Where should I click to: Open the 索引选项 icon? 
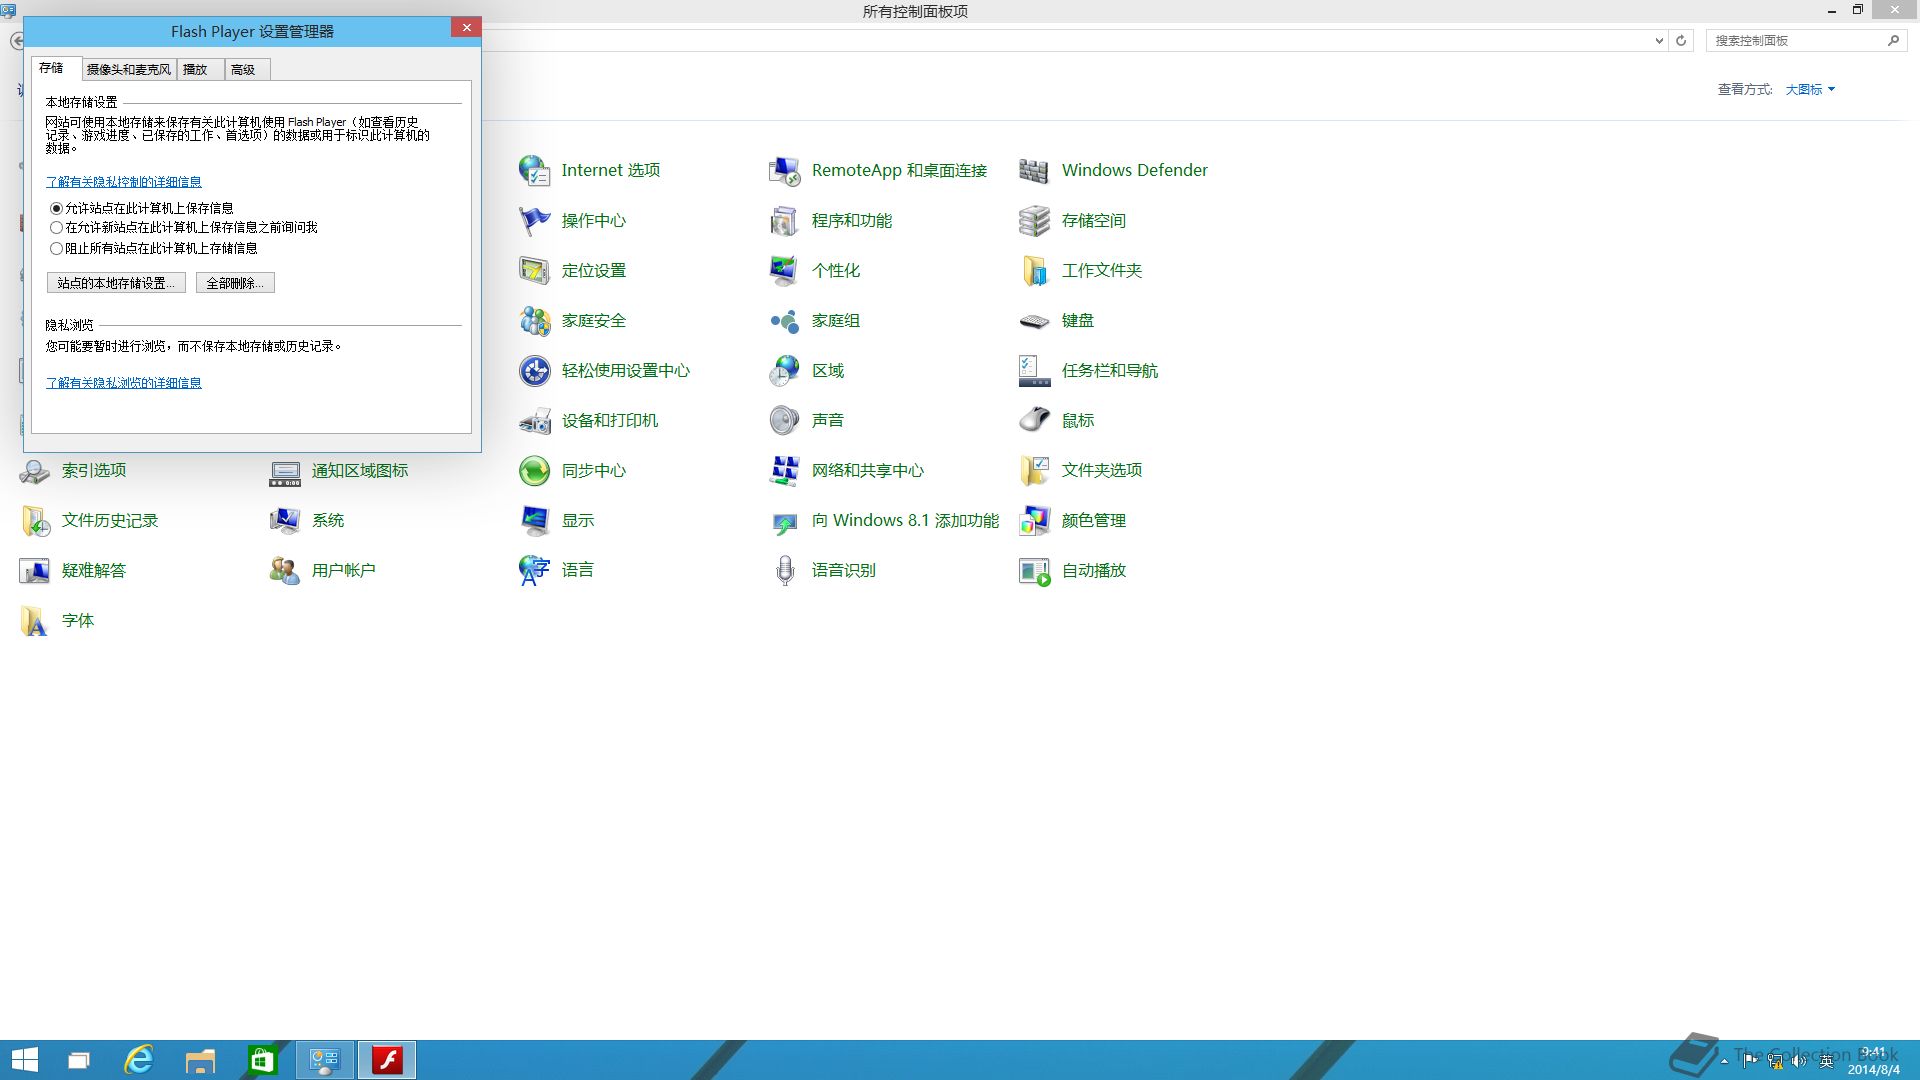pyautogui.click(x=35, y=471)
